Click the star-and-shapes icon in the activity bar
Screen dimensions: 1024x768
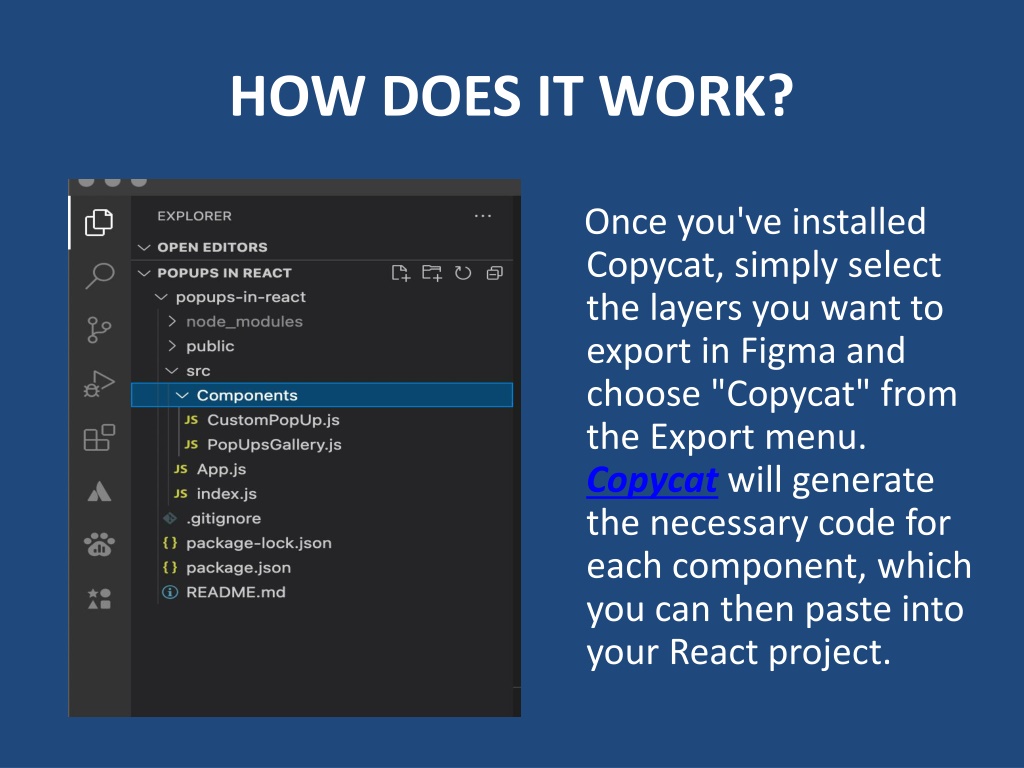point(99,598)
